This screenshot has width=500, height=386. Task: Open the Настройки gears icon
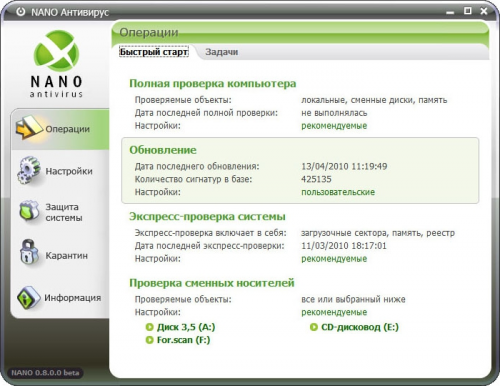[29, 170]
